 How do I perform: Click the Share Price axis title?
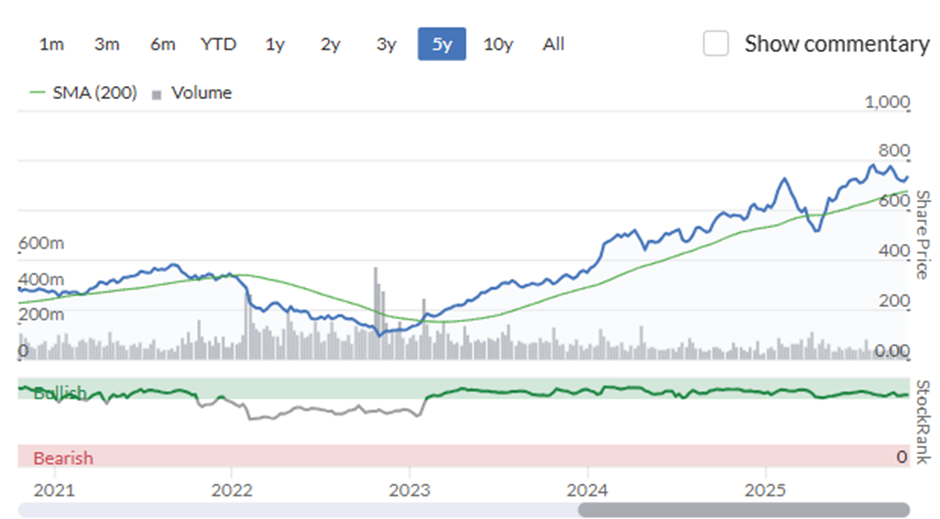923,235
